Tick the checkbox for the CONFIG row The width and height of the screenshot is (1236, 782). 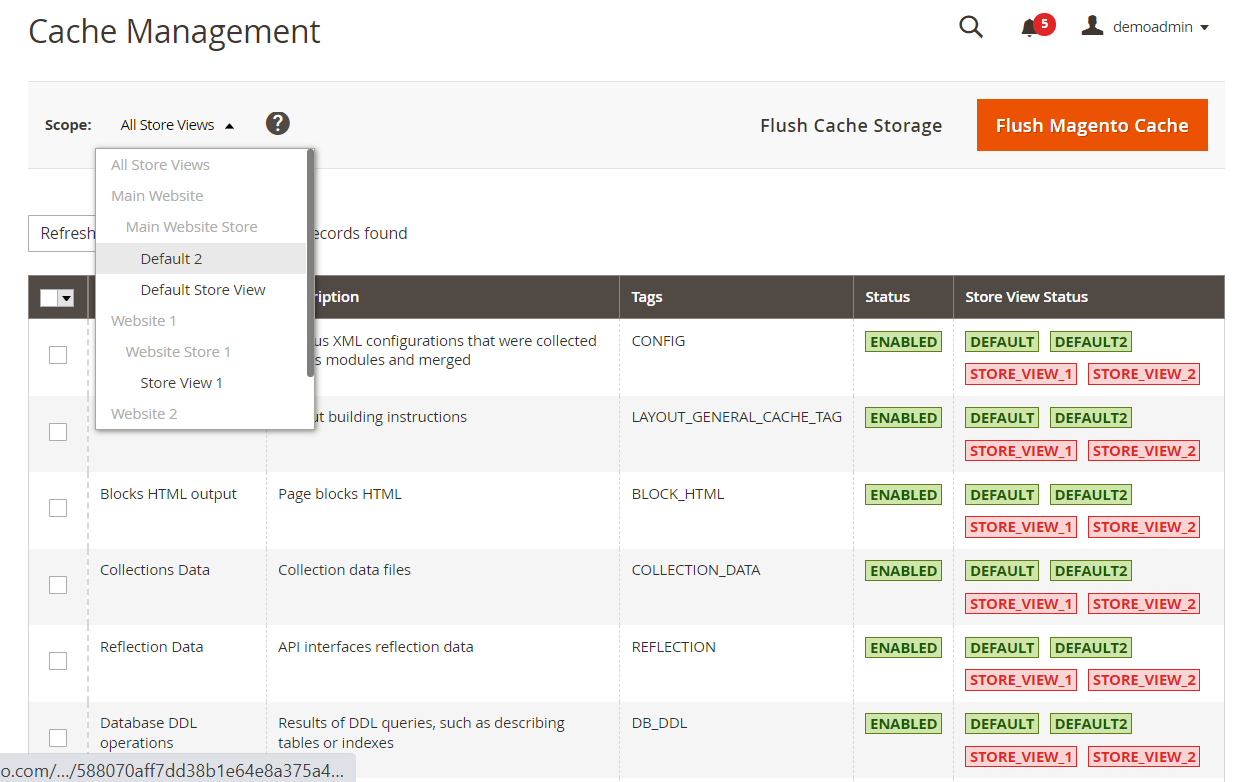coord(58,355)
